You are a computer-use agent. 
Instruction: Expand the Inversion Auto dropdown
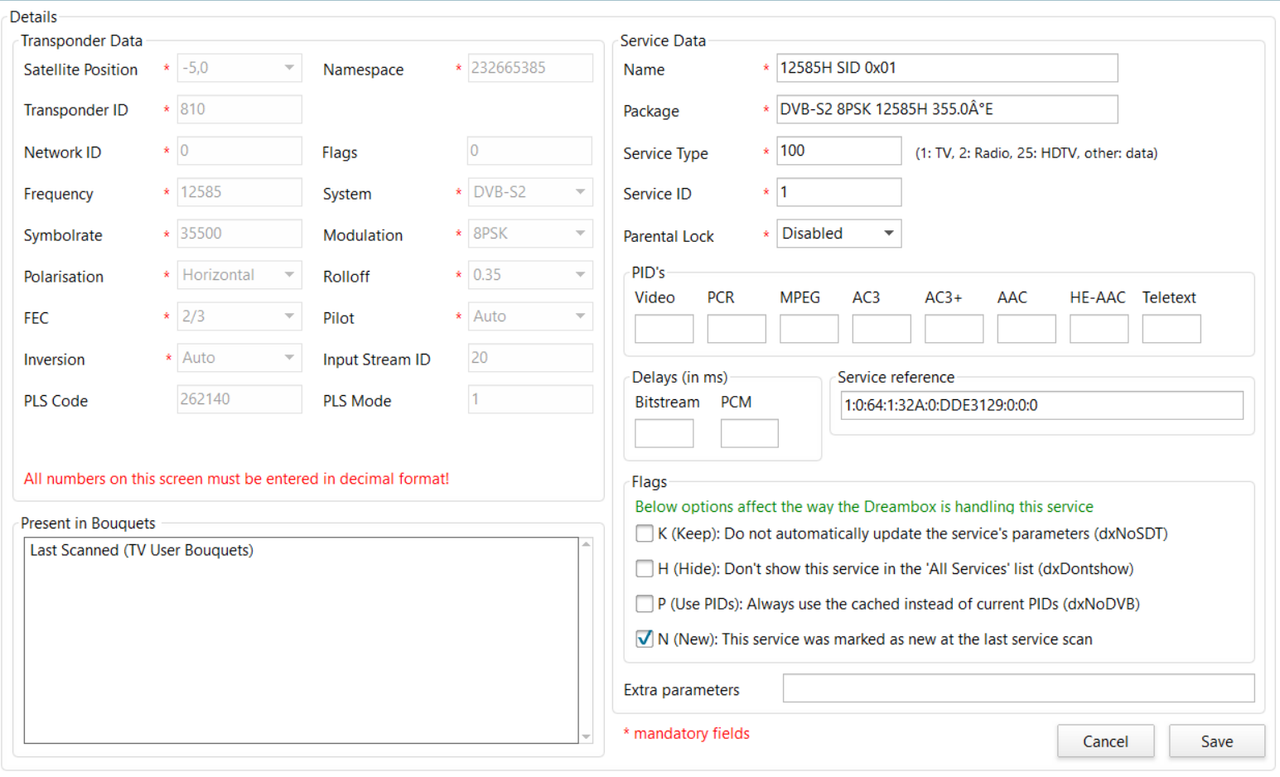click(239, 358)
